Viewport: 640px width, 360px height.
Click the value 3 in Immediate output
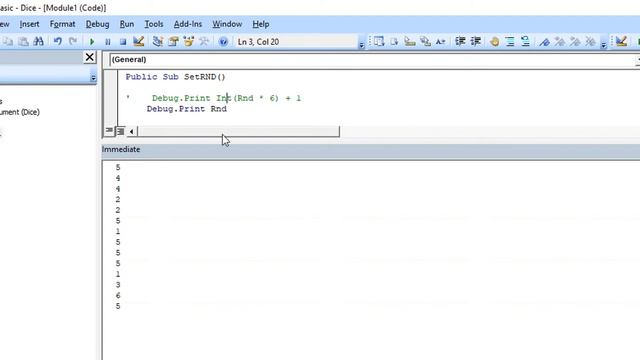click(118, 285)
